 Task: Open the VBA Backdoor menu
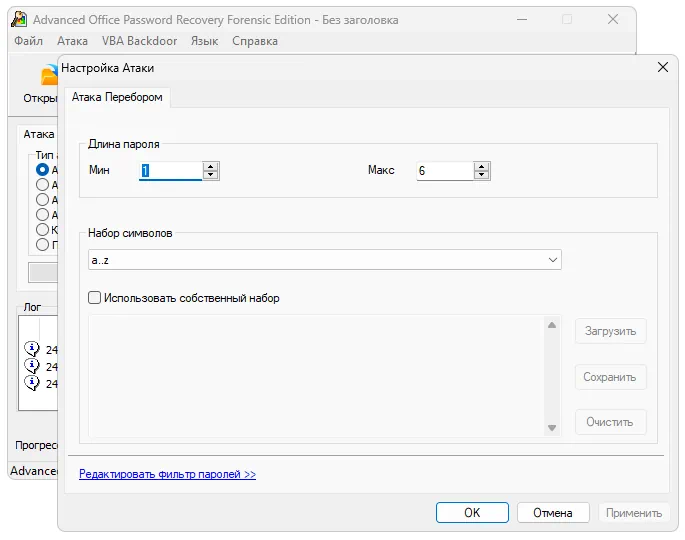pyautogui.click(x=139, y=41)
